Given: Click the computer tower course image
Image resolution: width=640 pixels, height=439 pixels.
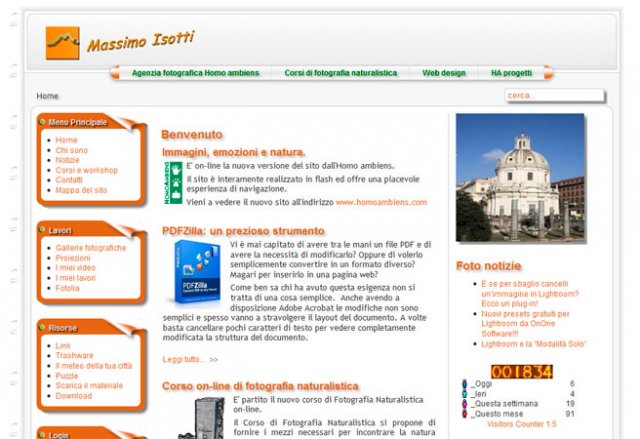Looking at the screenshot, I should click(x=203, y=418).
